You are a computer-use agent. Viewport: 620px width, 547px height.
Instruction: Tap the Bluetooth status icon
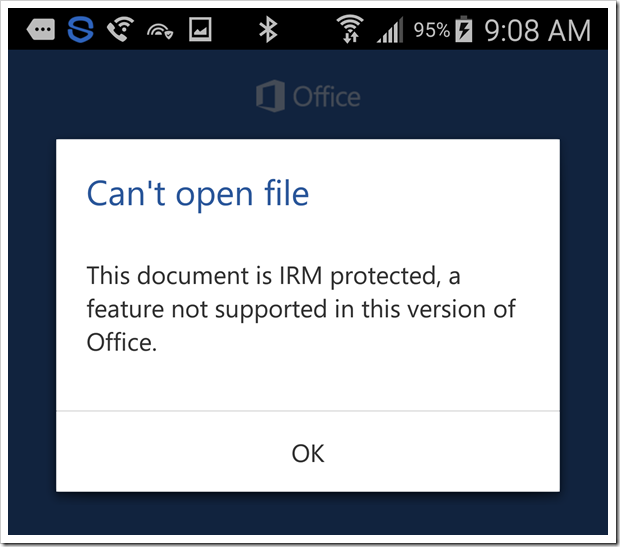267,30
